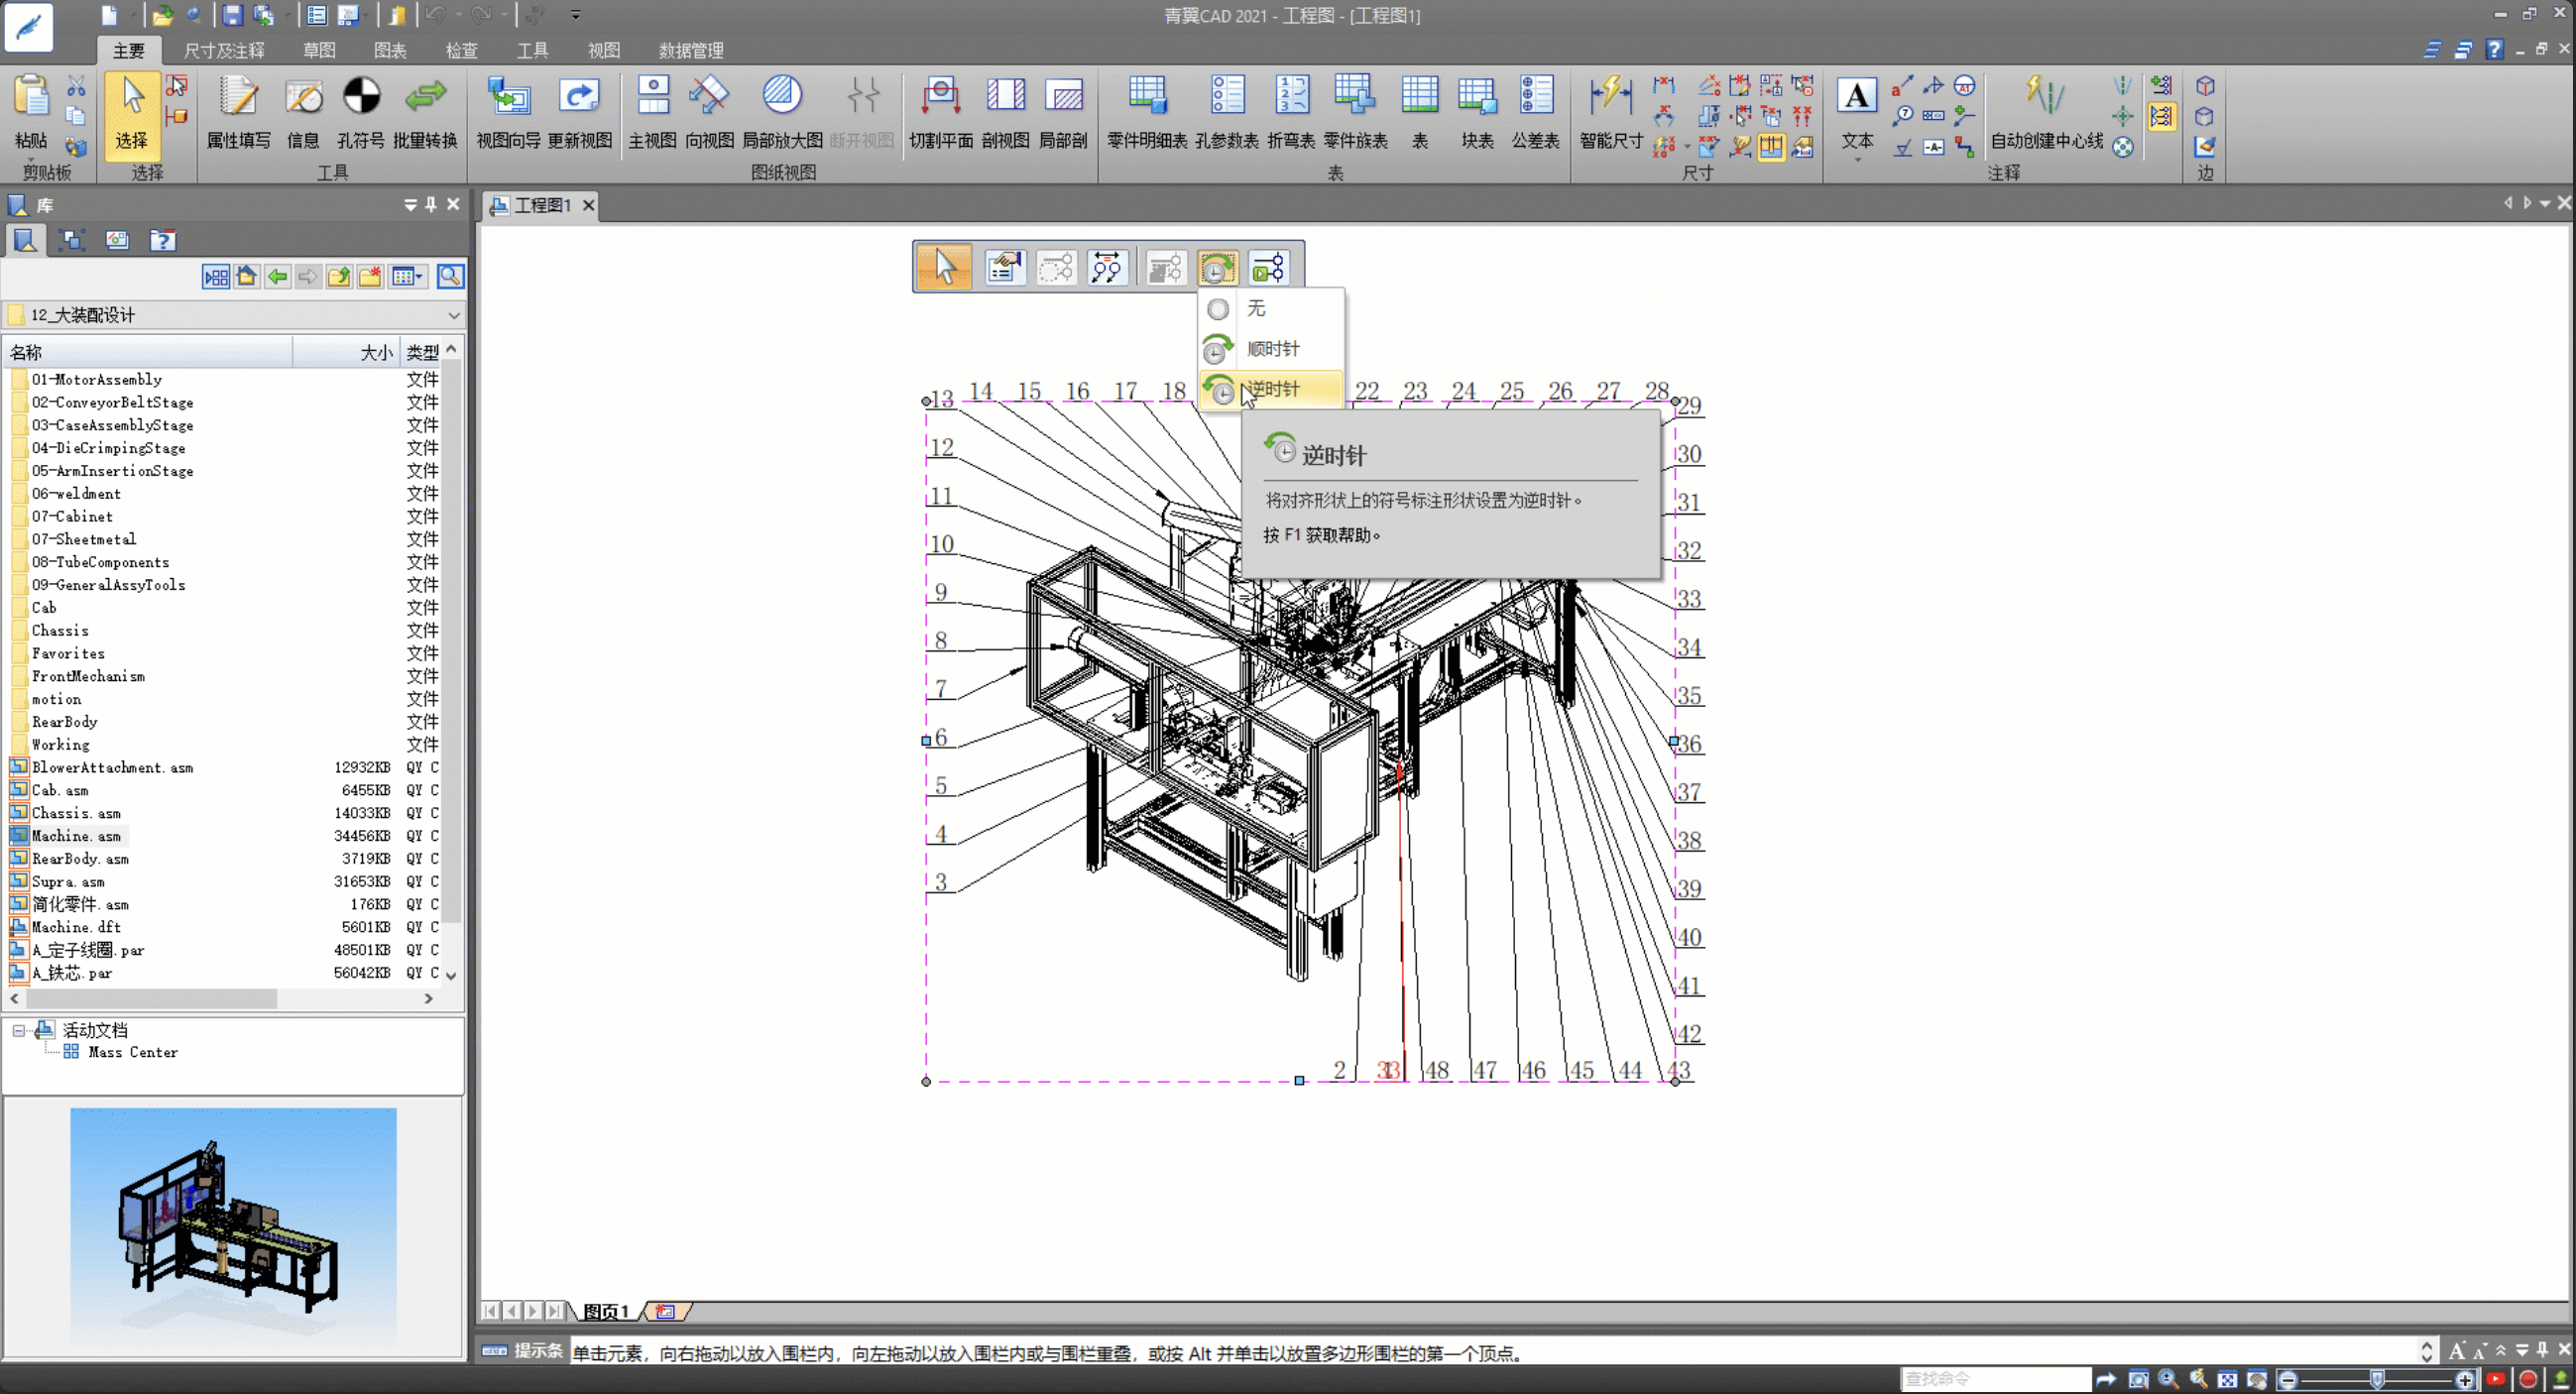Click the 粘贴 paste icon
This screenshot has height=1394, width=2576.
31,97
